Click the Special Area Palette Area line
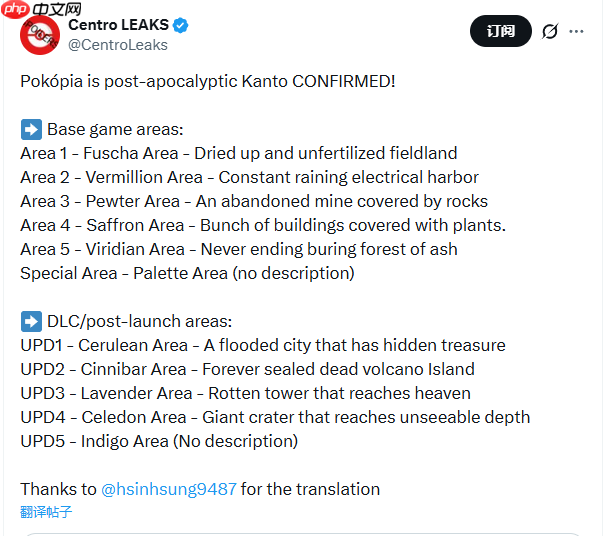The width and height of the screenshot is (603, 536). [187, 273]
